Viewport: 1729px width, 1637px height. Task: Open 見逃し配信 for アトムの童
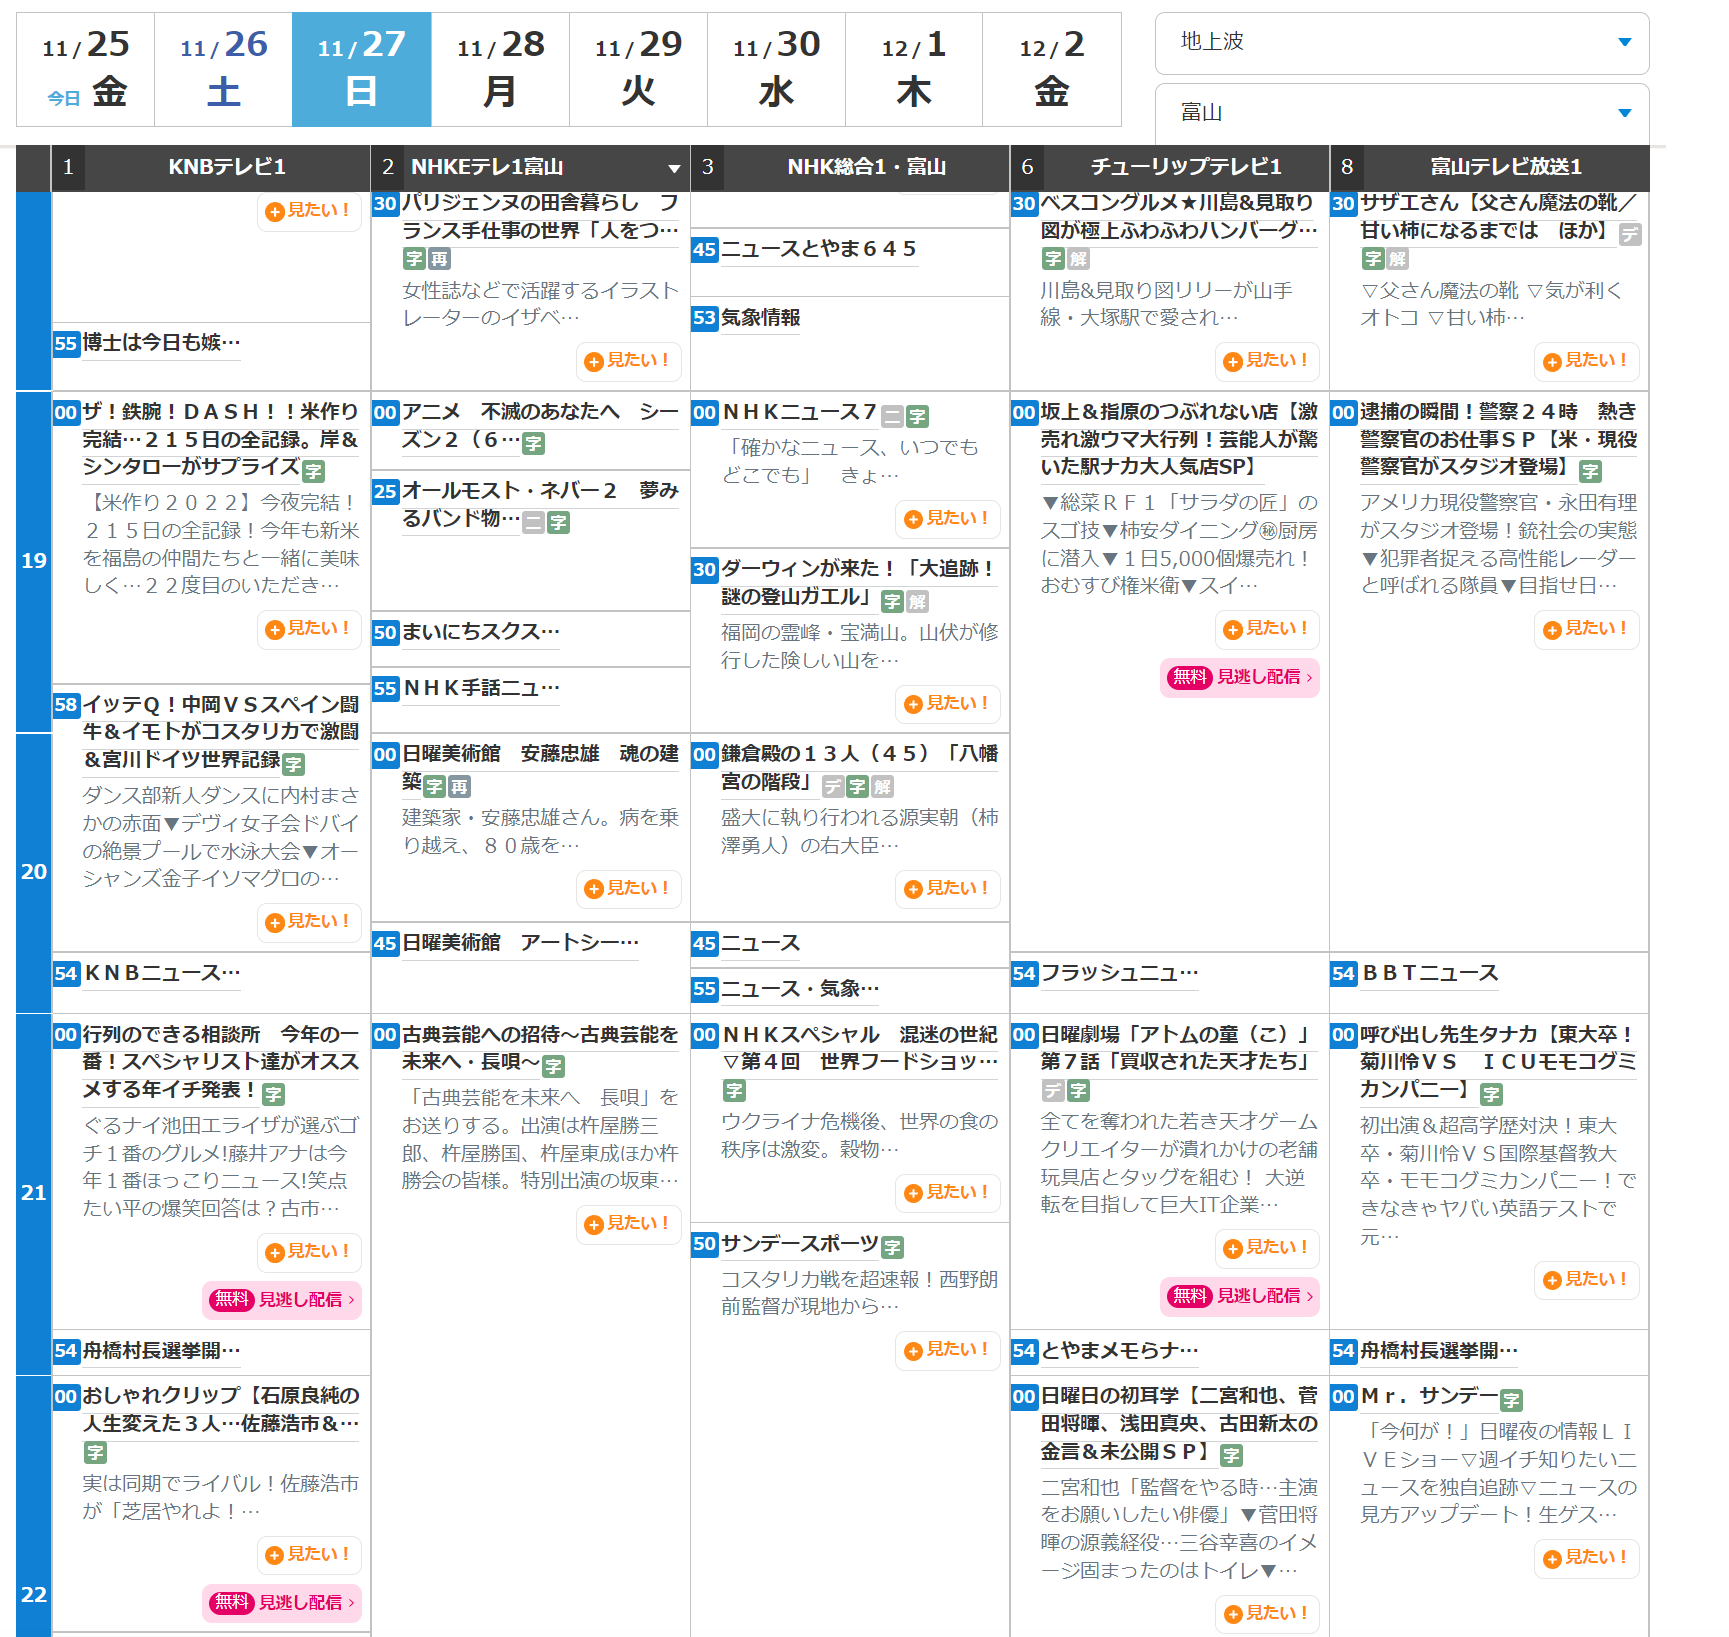(x=1240, y=1297)
